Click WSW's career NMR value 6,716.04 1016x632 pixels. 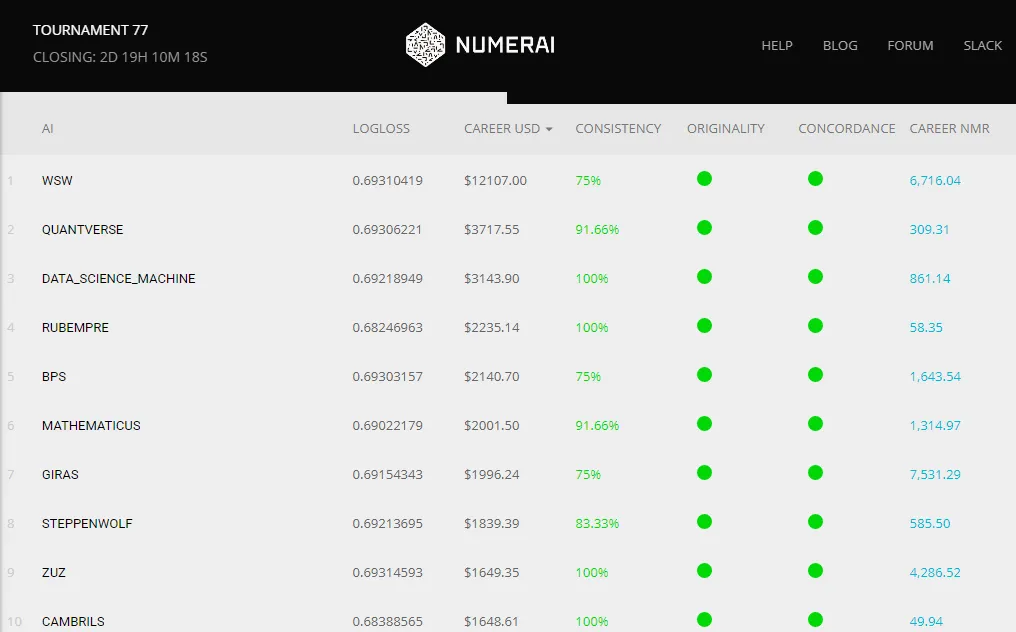tap(935, 181)
